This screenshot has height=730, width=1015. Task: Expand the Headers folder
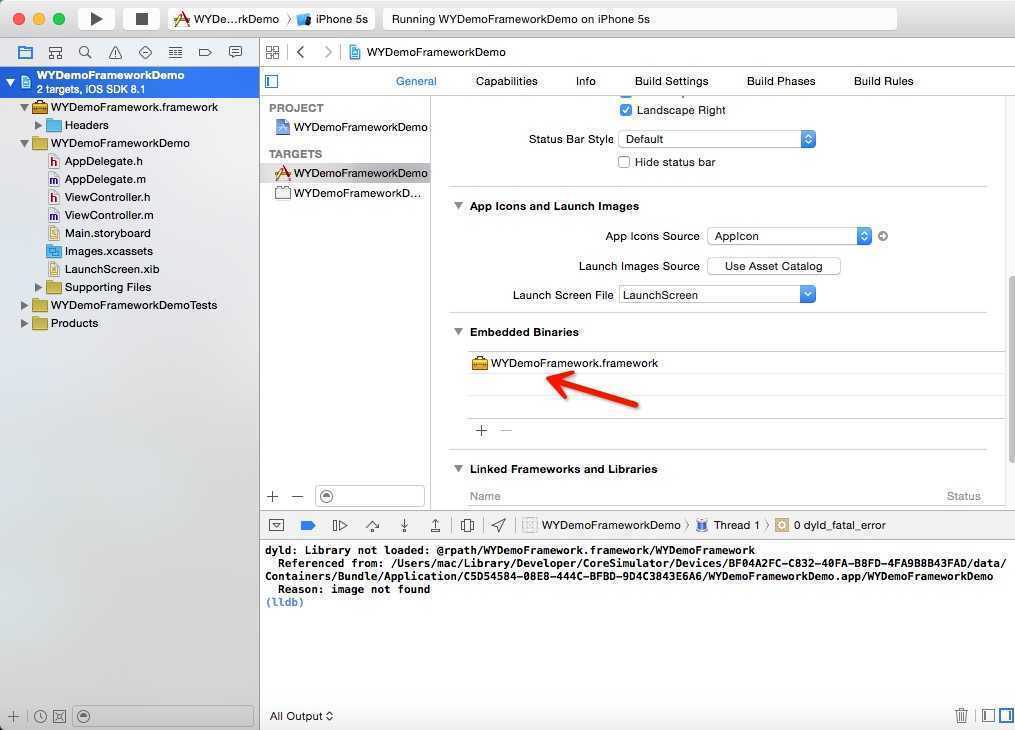38,125
